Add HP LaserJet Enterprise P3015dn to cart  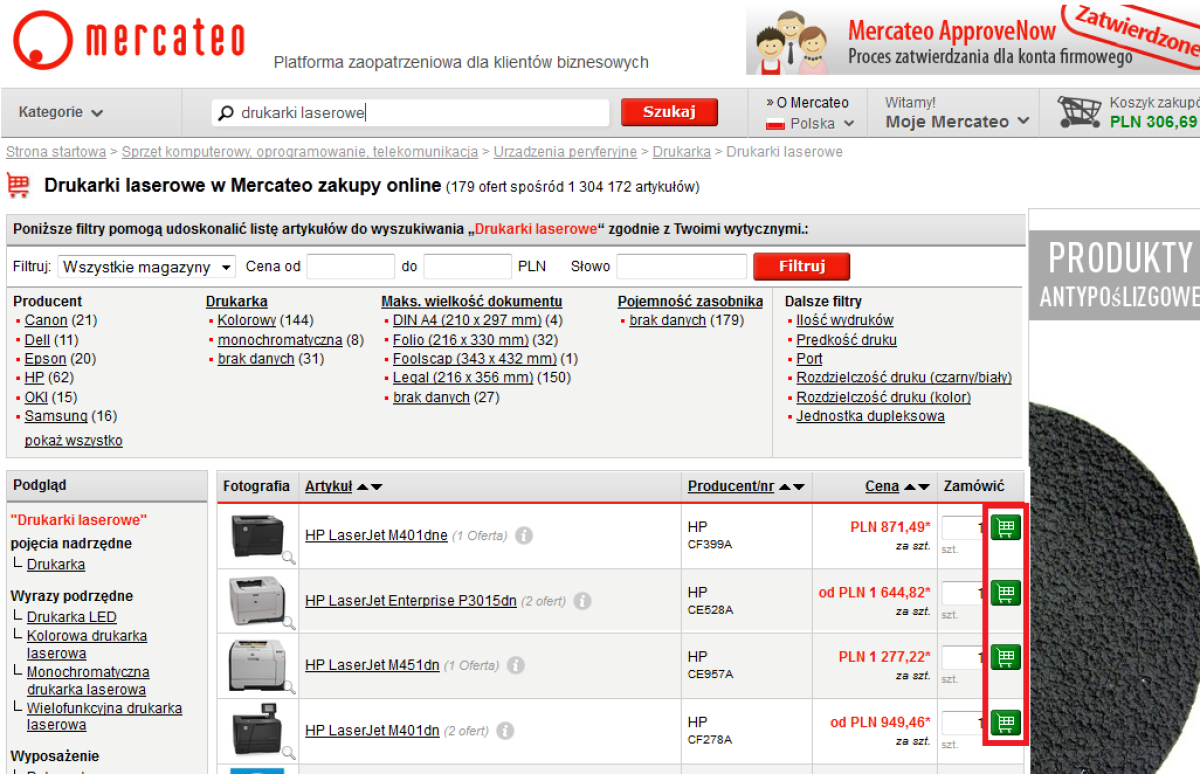1006,593
